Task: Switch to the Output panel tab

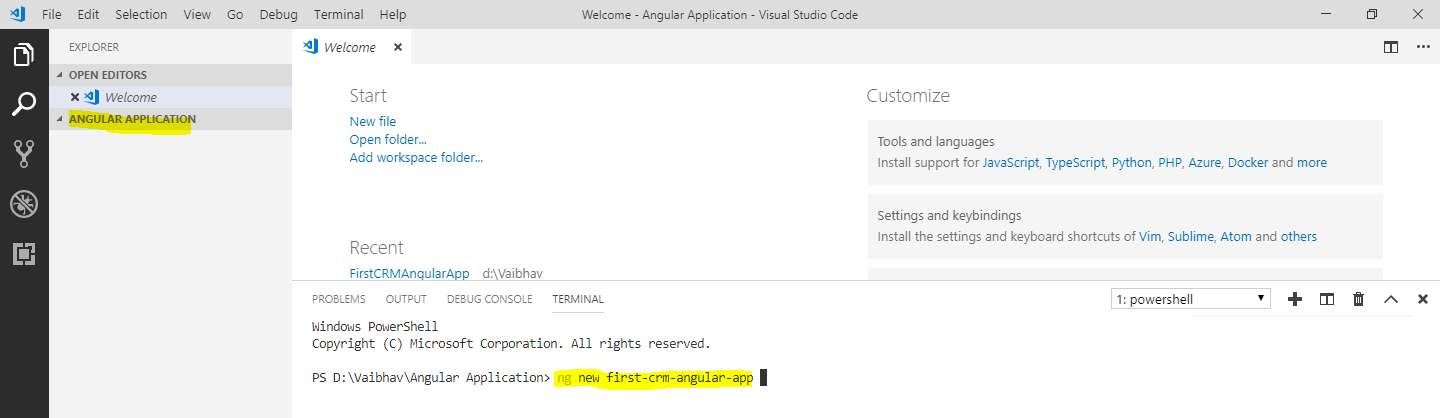Action: [406, 299]
